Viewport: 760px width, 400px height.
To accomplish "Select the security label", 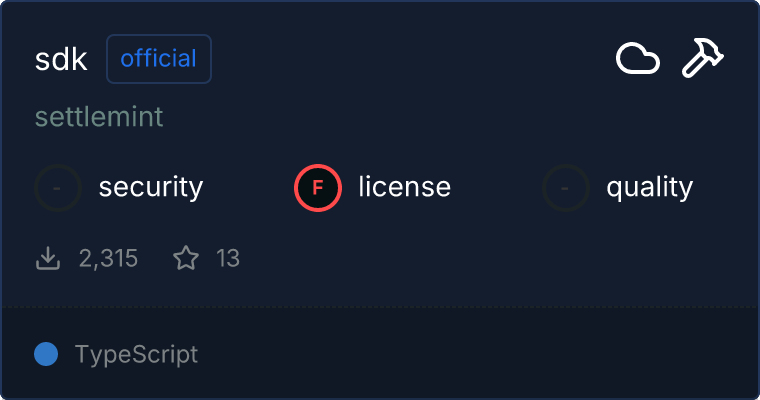I will coord(151,187).
